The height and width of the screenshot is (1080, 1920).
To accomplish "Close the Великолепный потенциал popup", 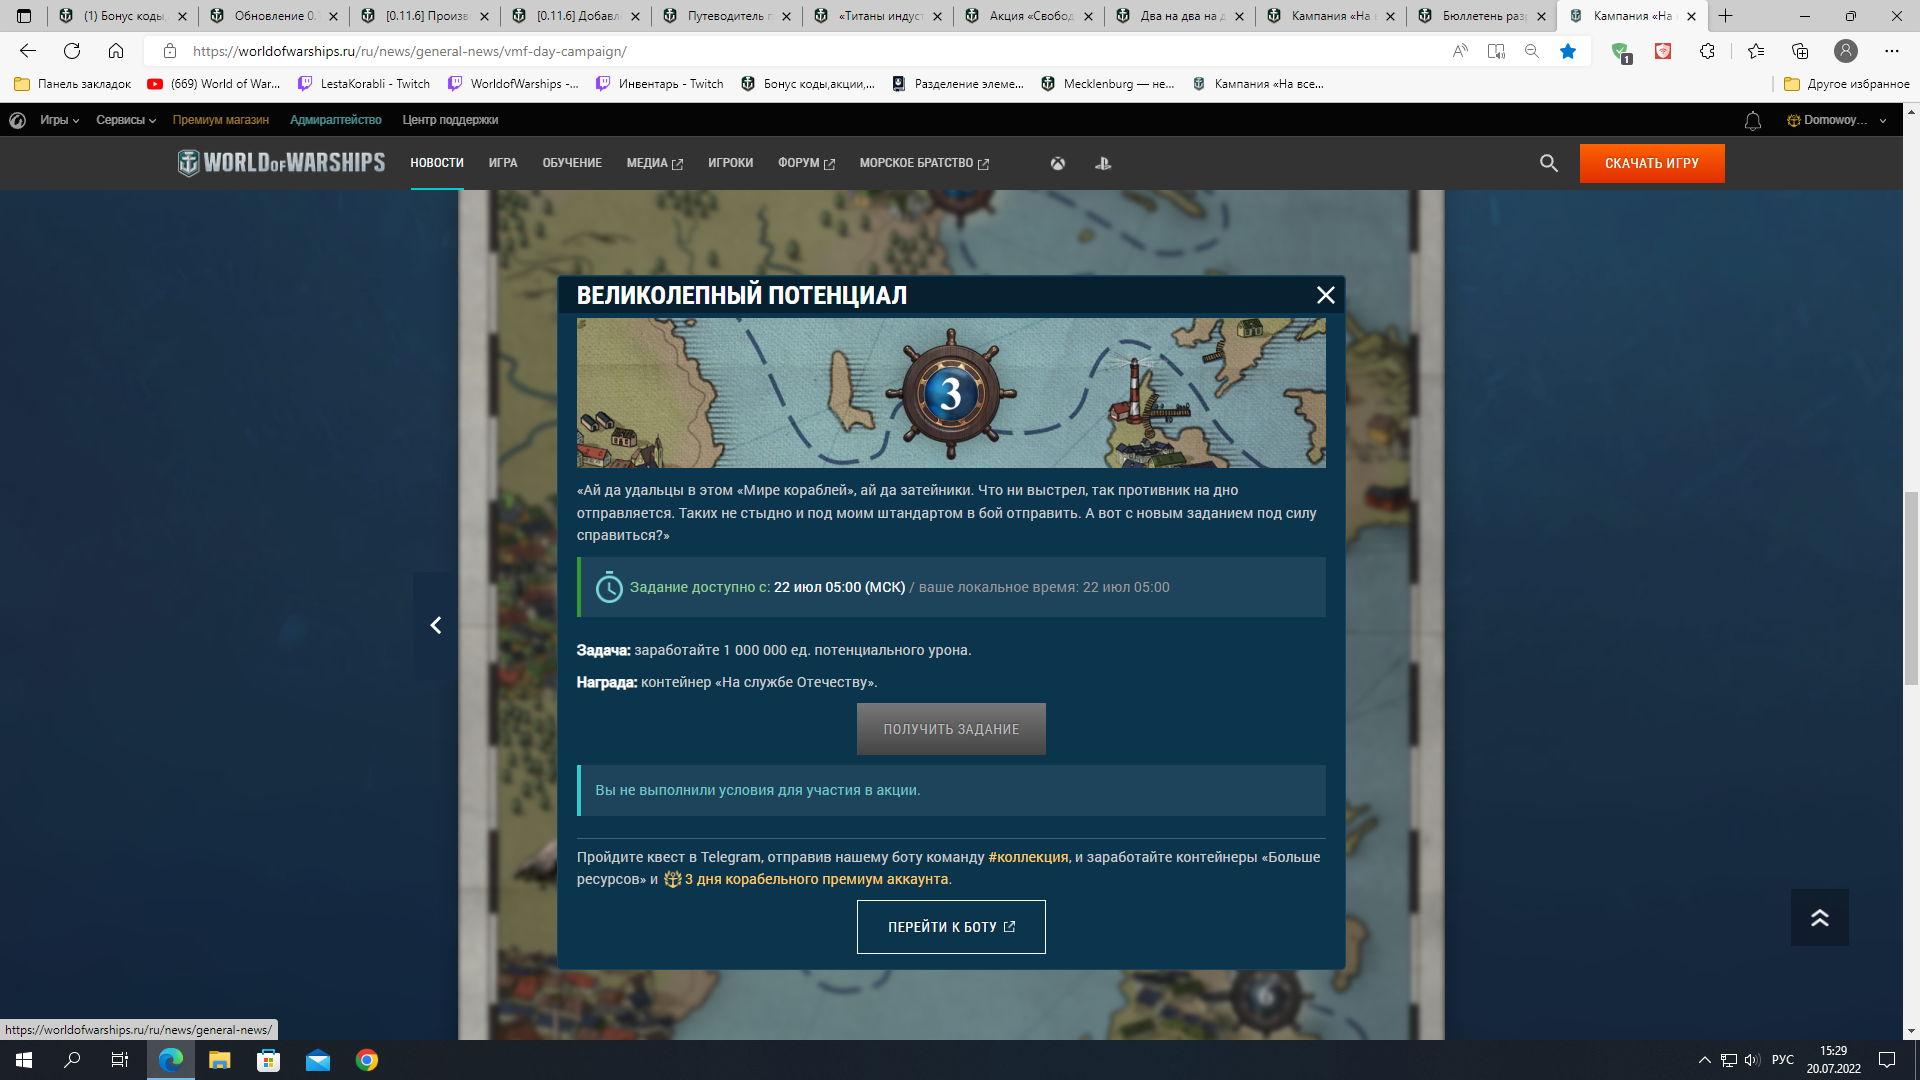I will tap(1325, 295).
